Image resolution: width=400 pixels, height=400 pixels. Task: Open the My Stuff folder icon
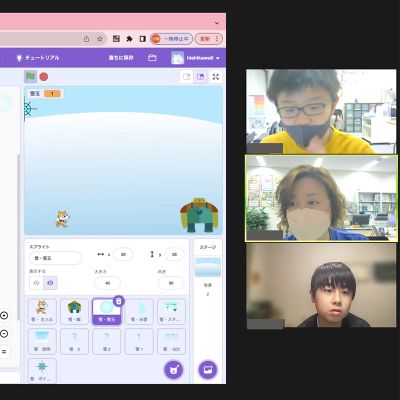click(x=152, y=58)
